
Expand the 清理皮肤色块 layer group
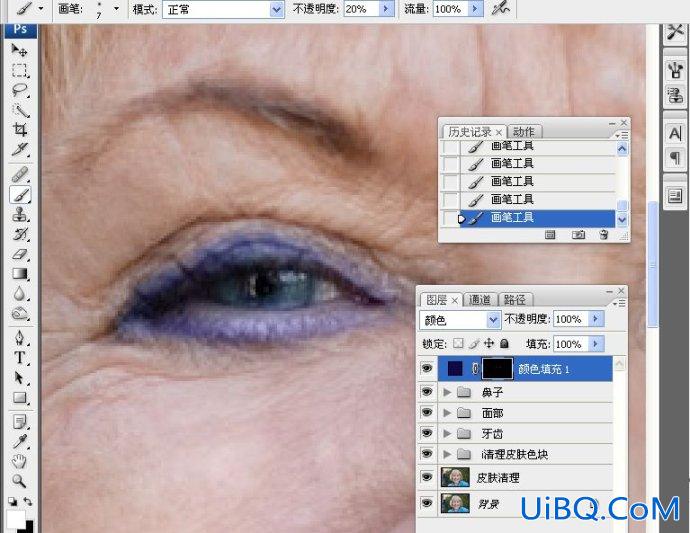pos(447,454)
